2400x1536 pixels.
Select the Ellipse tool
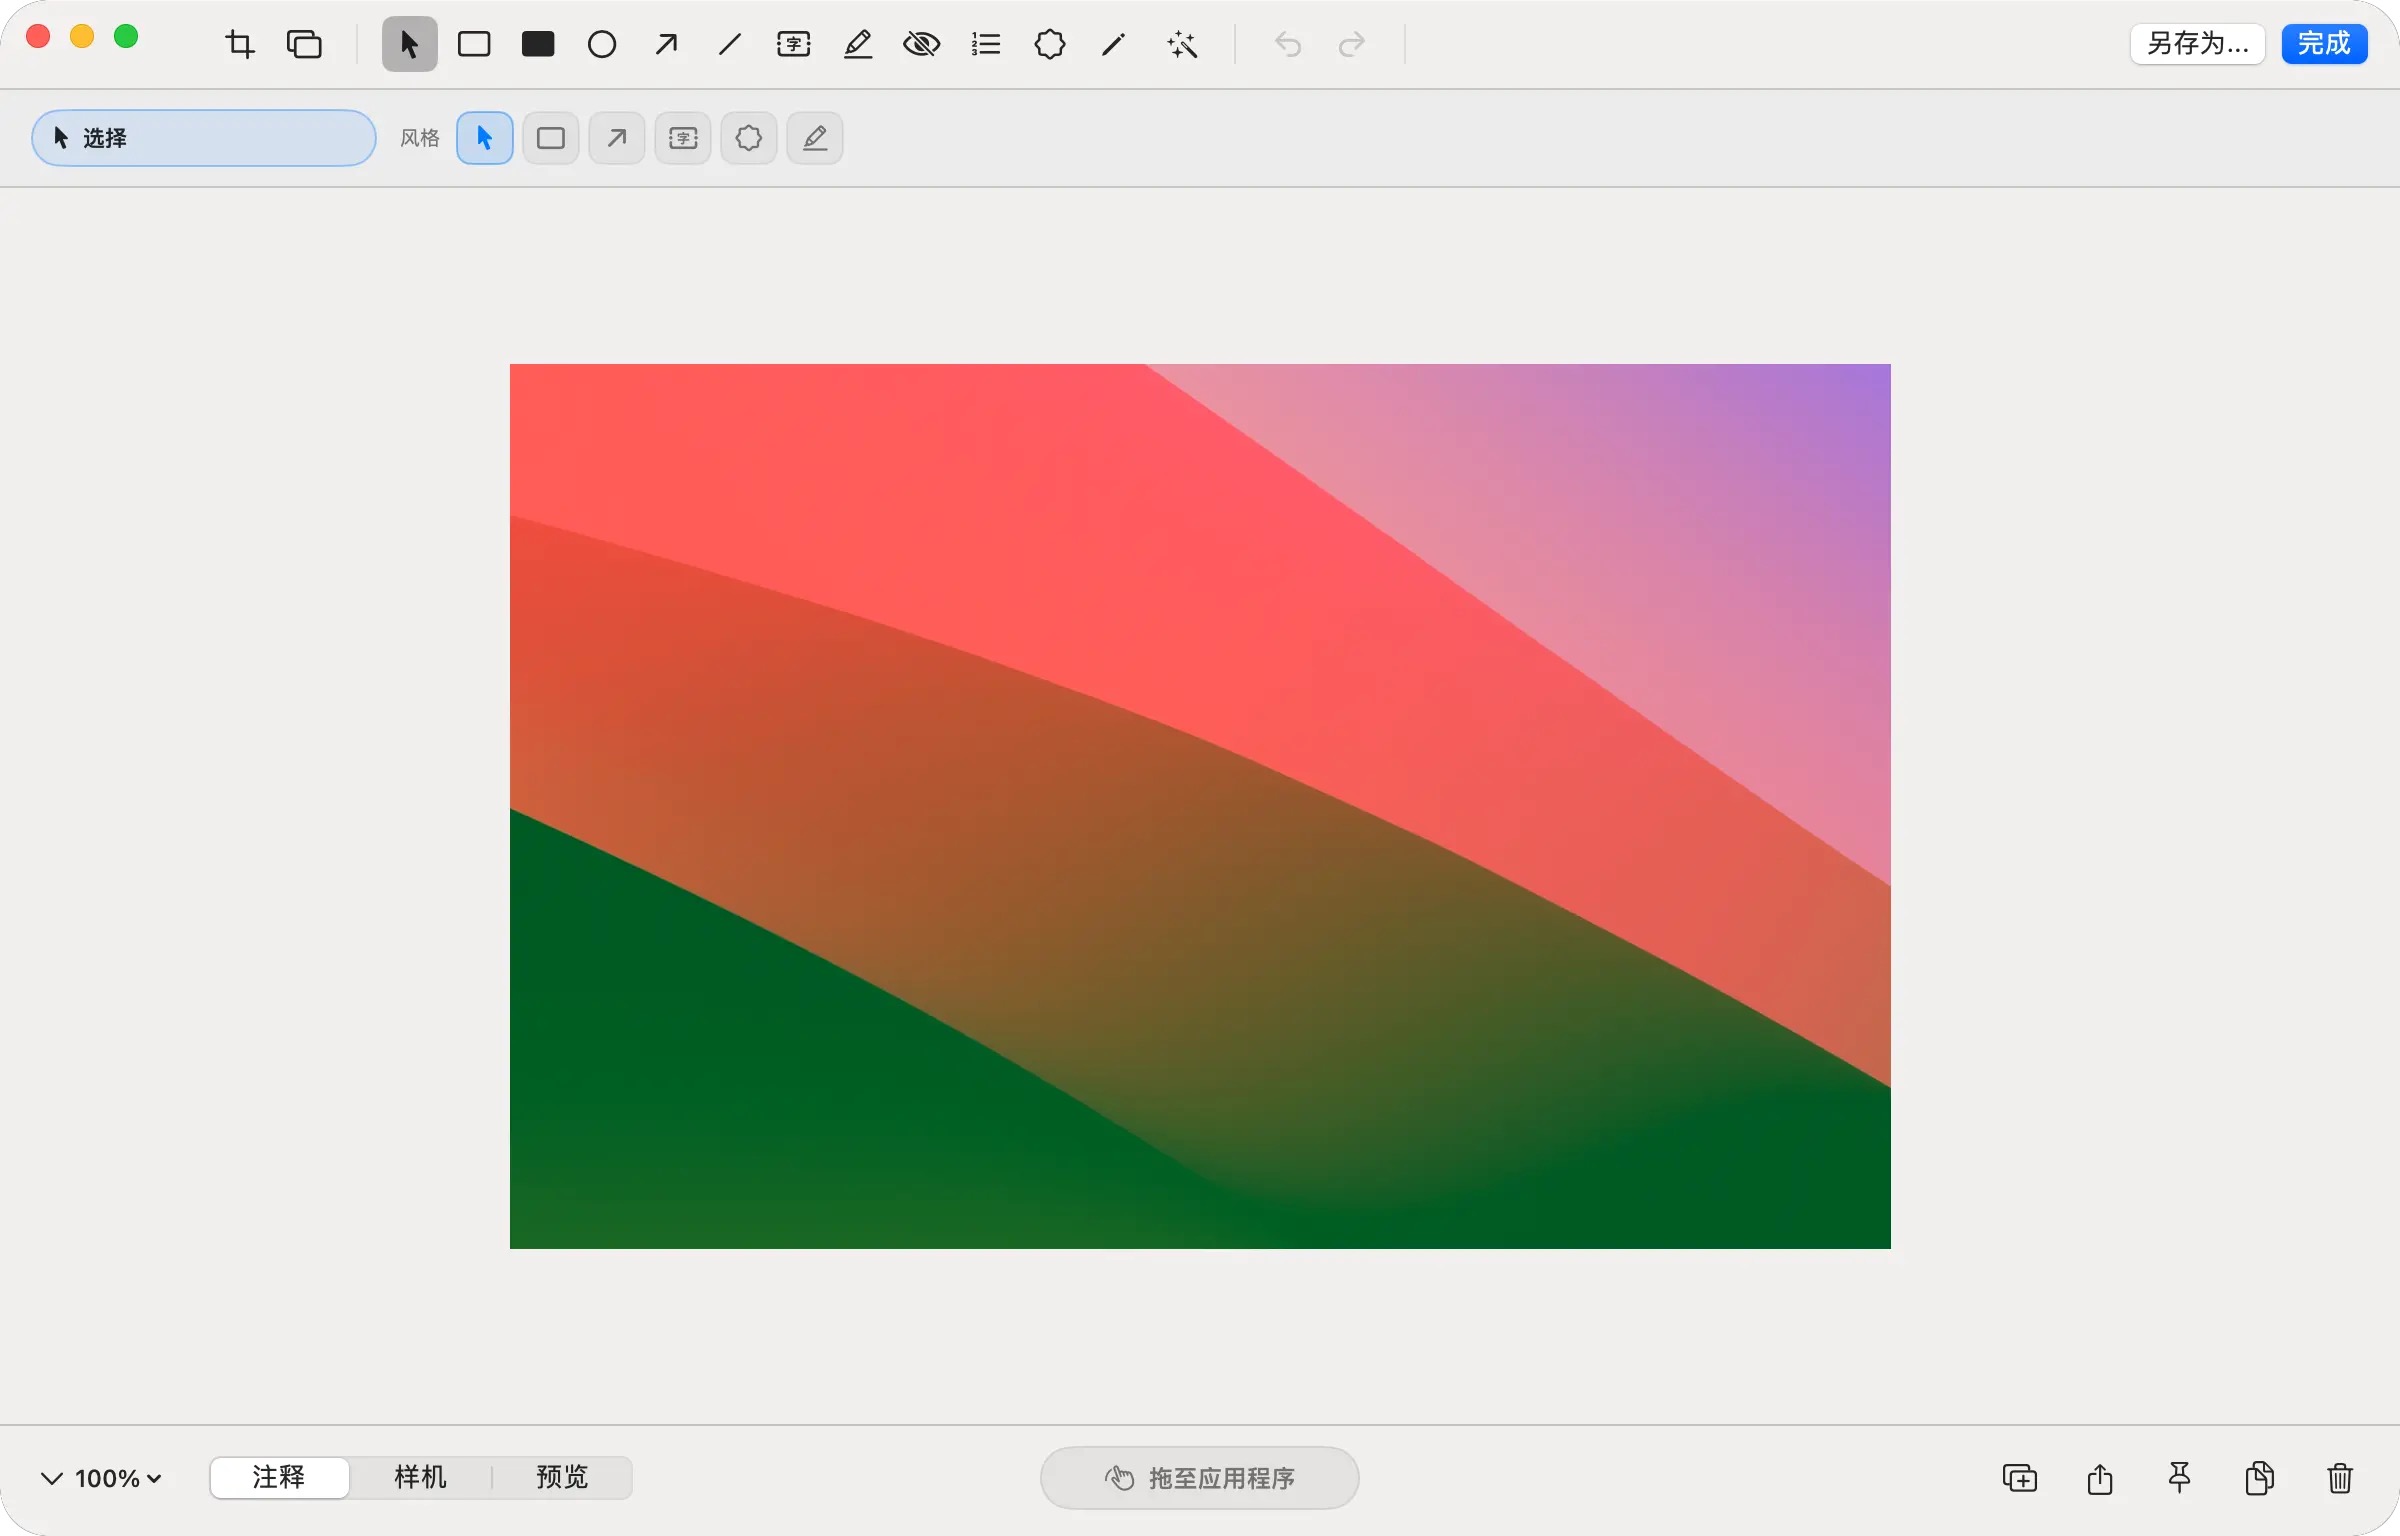tap(602, 44)
